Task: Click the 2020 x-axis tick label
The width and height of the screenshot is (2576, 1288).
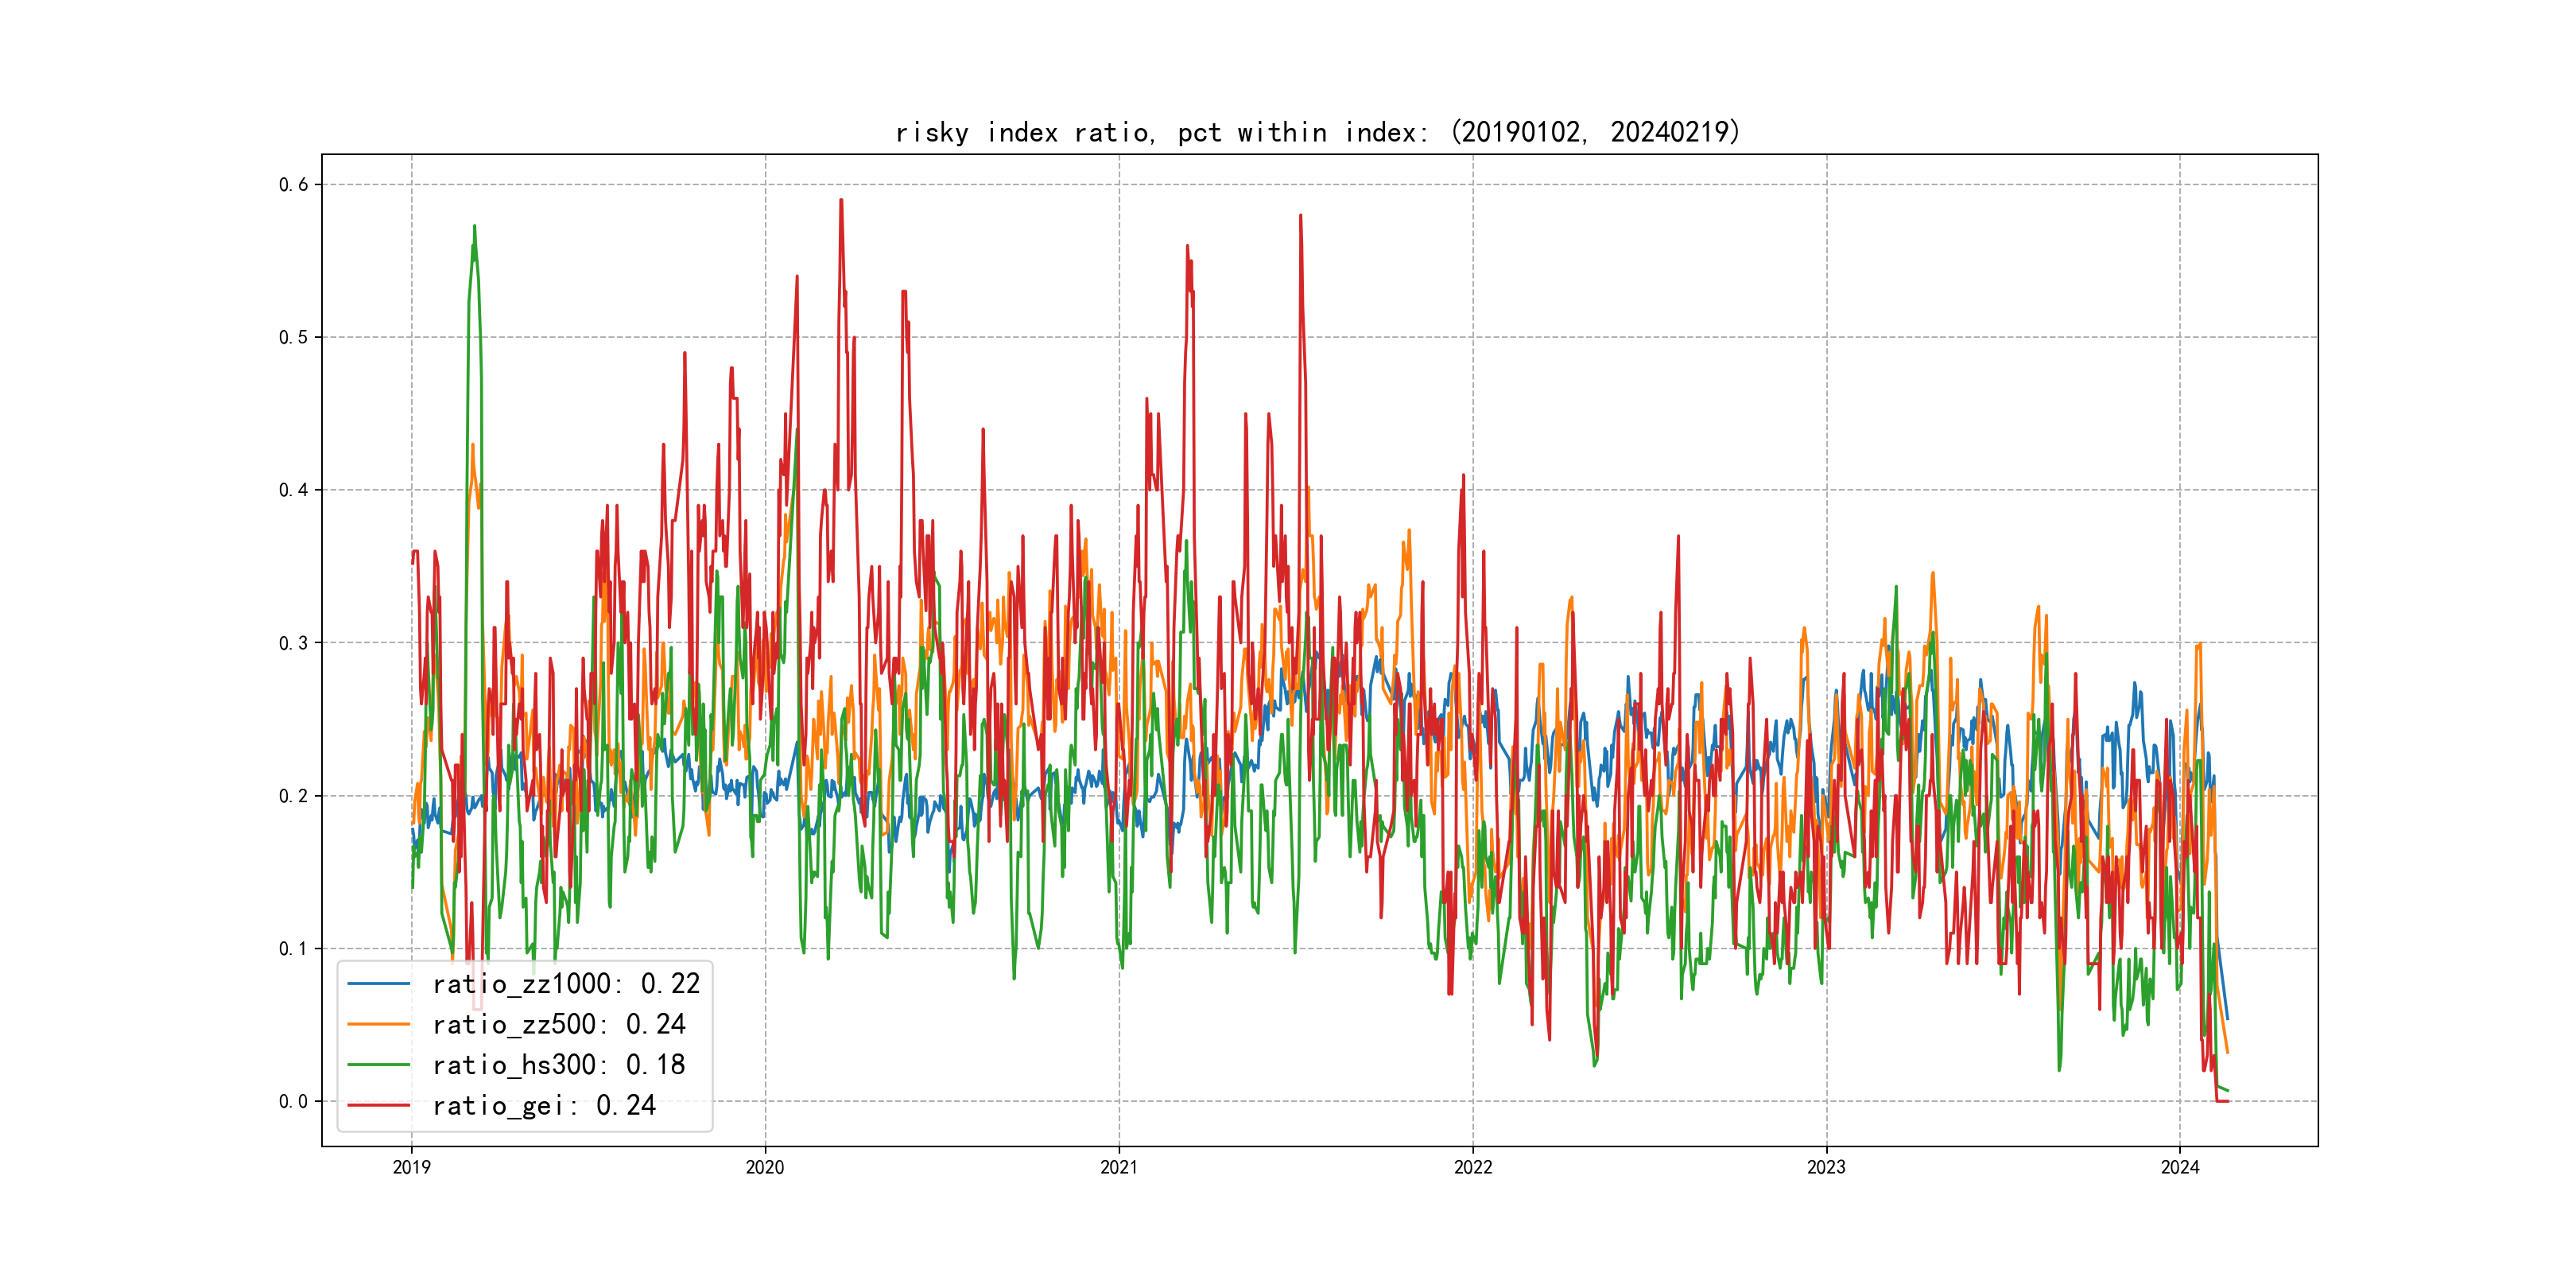Action: point(765,1167)
